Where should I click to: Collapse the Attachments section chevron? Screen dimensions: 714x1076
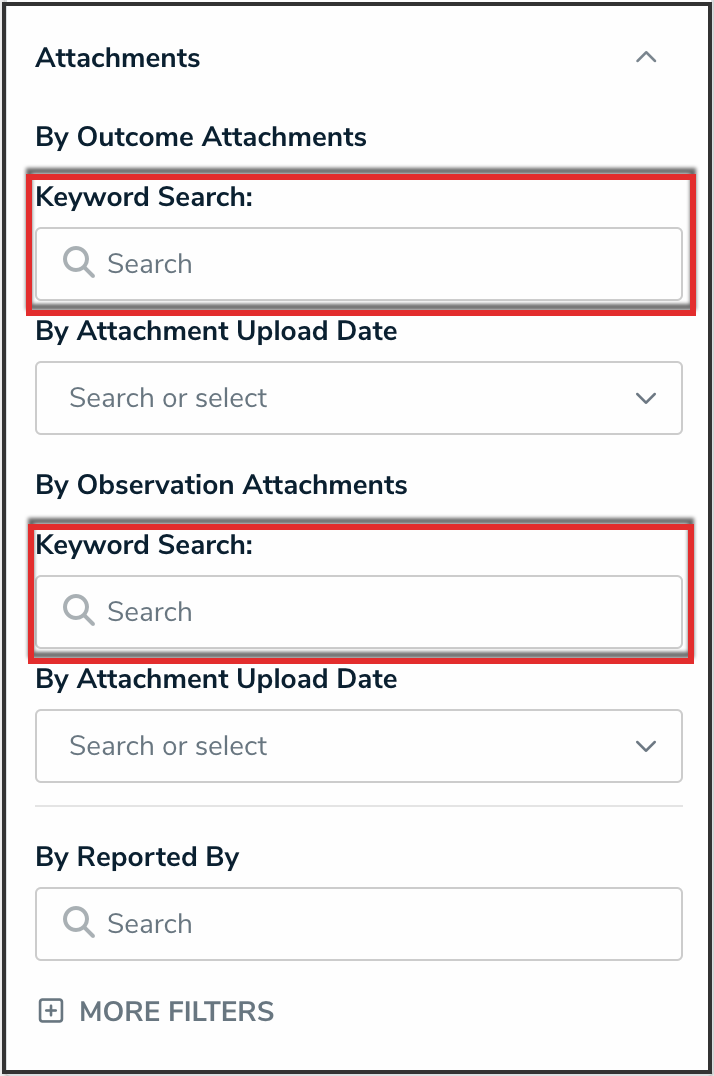point(646,58)
